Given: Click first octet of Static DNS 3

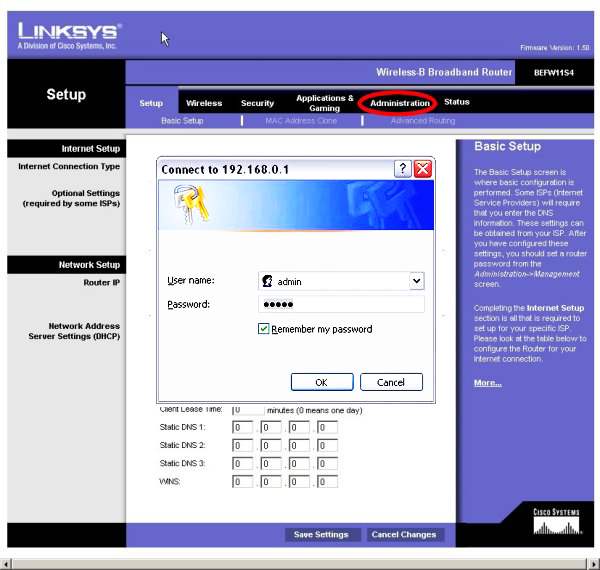Looking at the screenshot, I should point(242,463).
